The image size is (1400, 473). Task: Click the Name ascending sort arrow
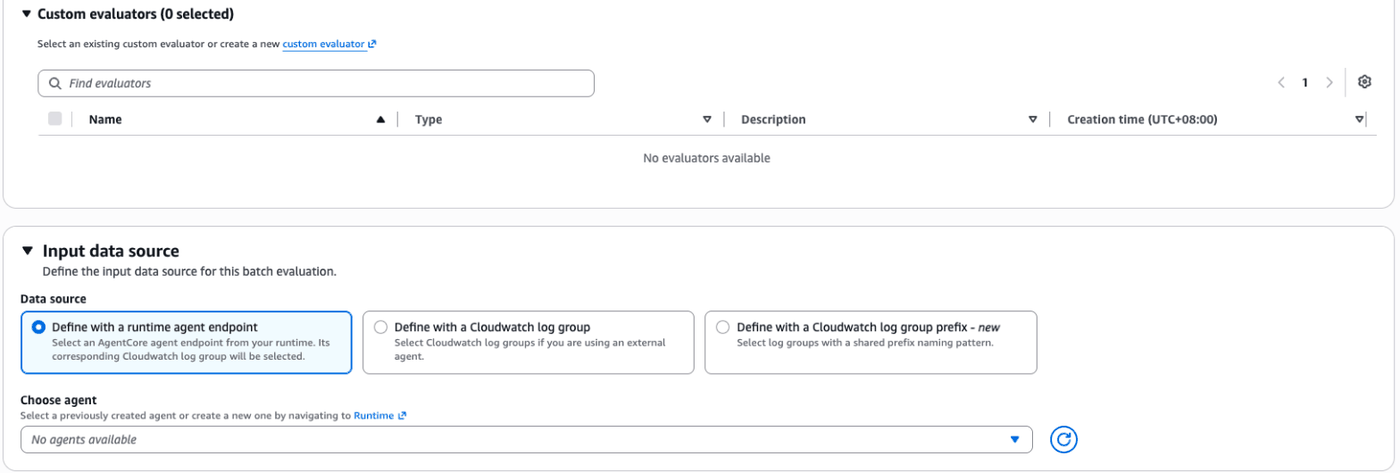[380, 119]
